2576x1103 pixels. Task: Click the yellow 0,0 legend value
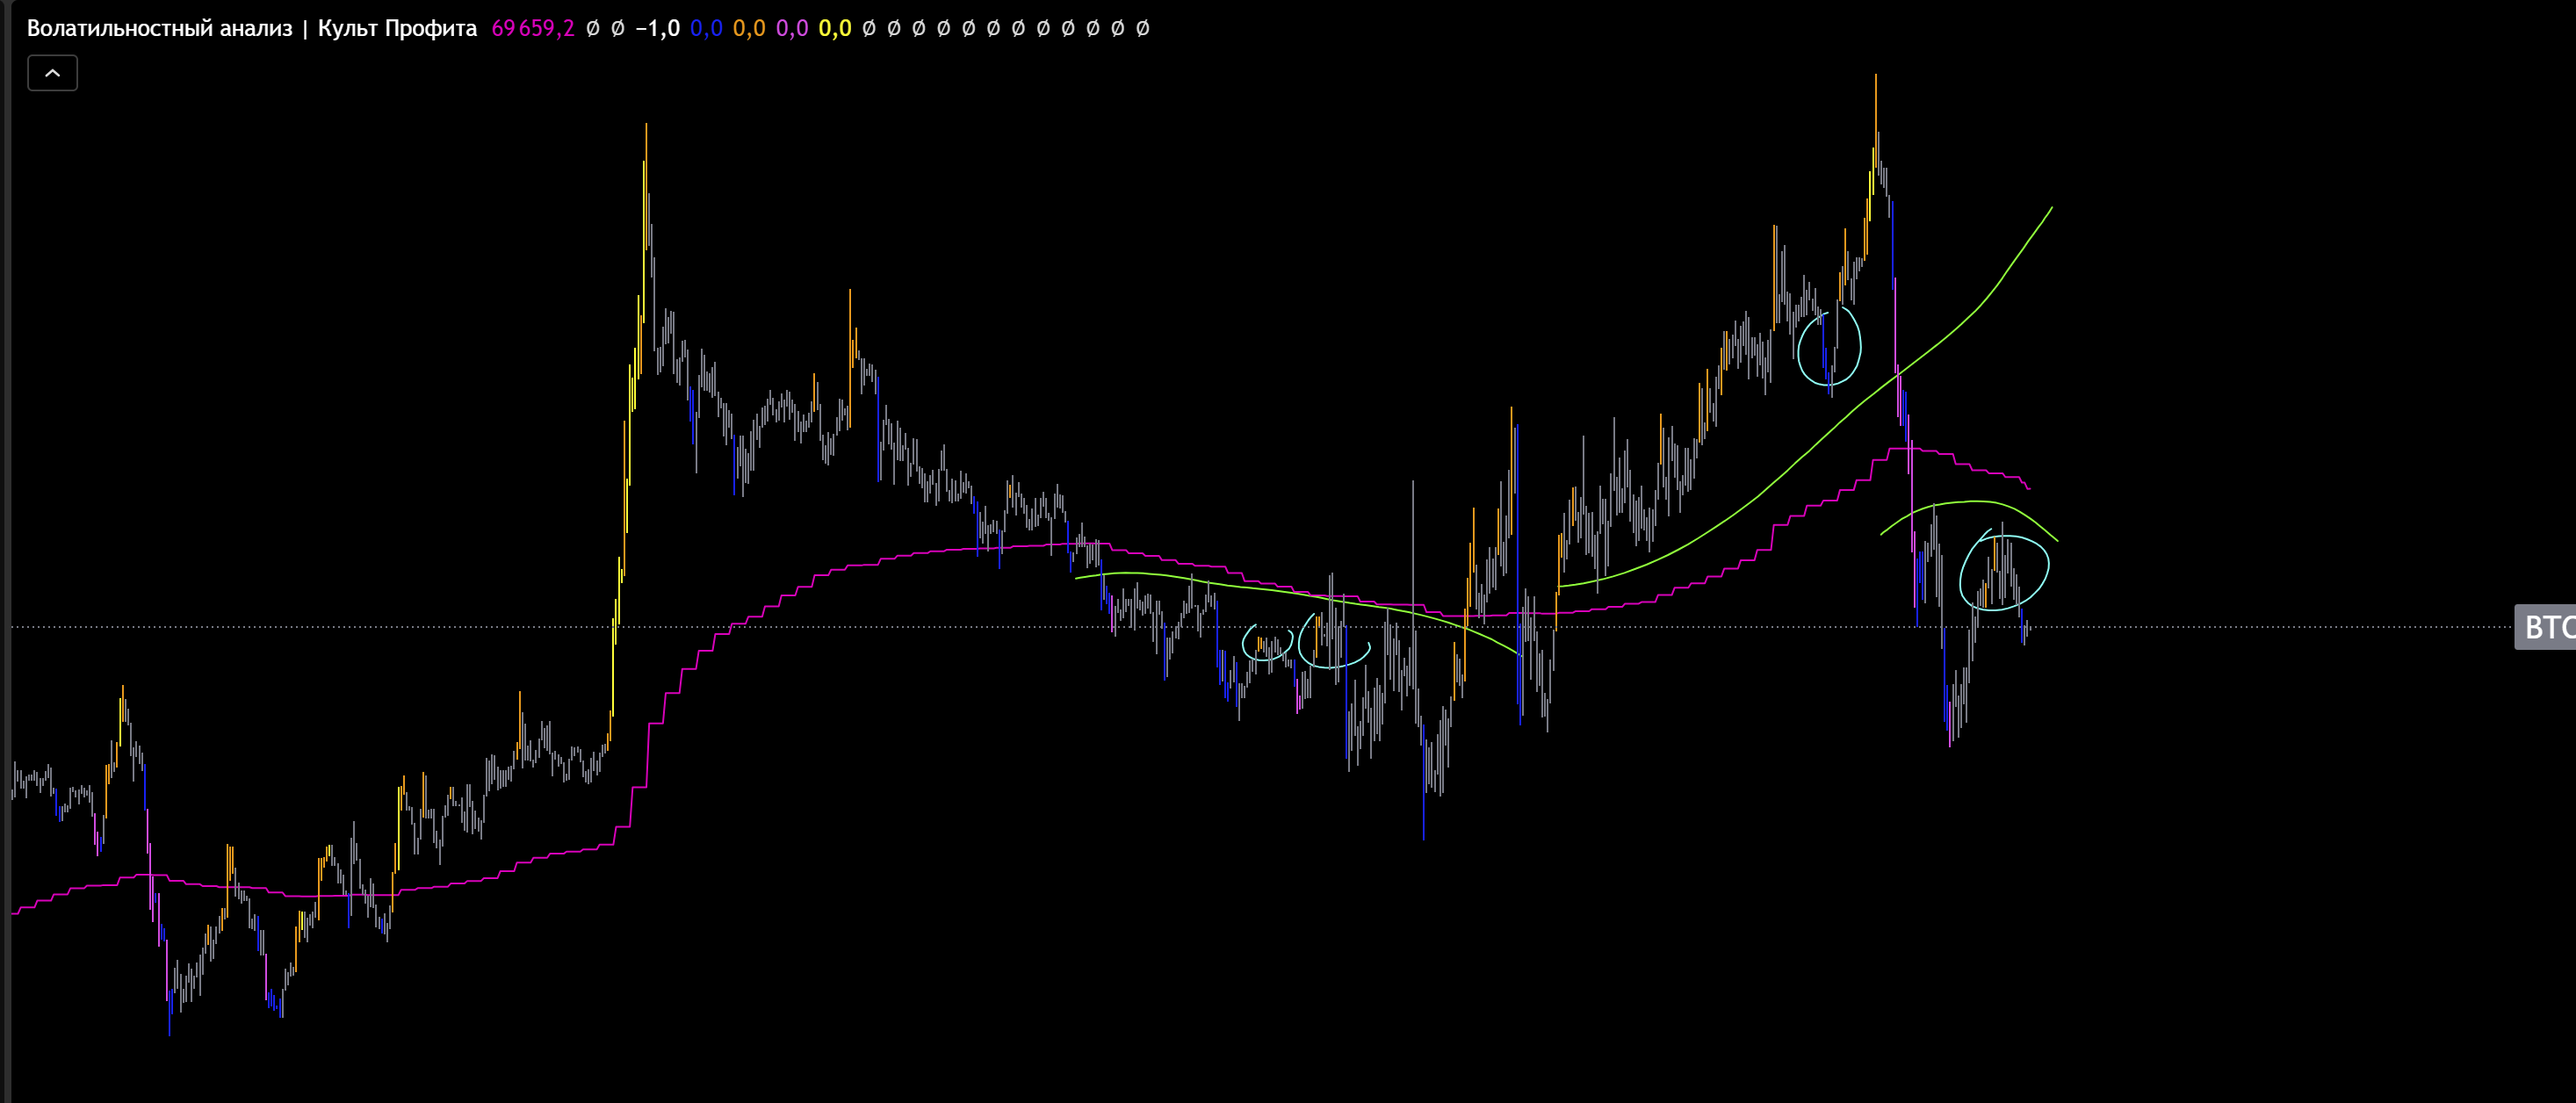(835, 28)
